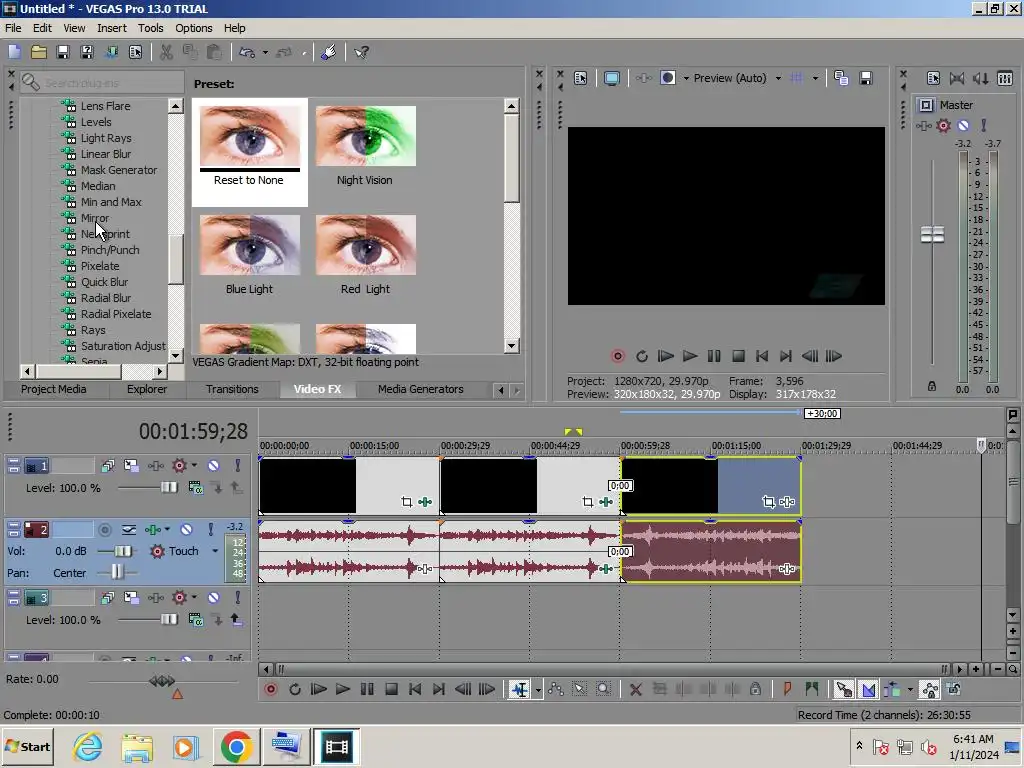Mute the Master bus
This screenshot has height=768, width=1024.
tap(963, 125)
